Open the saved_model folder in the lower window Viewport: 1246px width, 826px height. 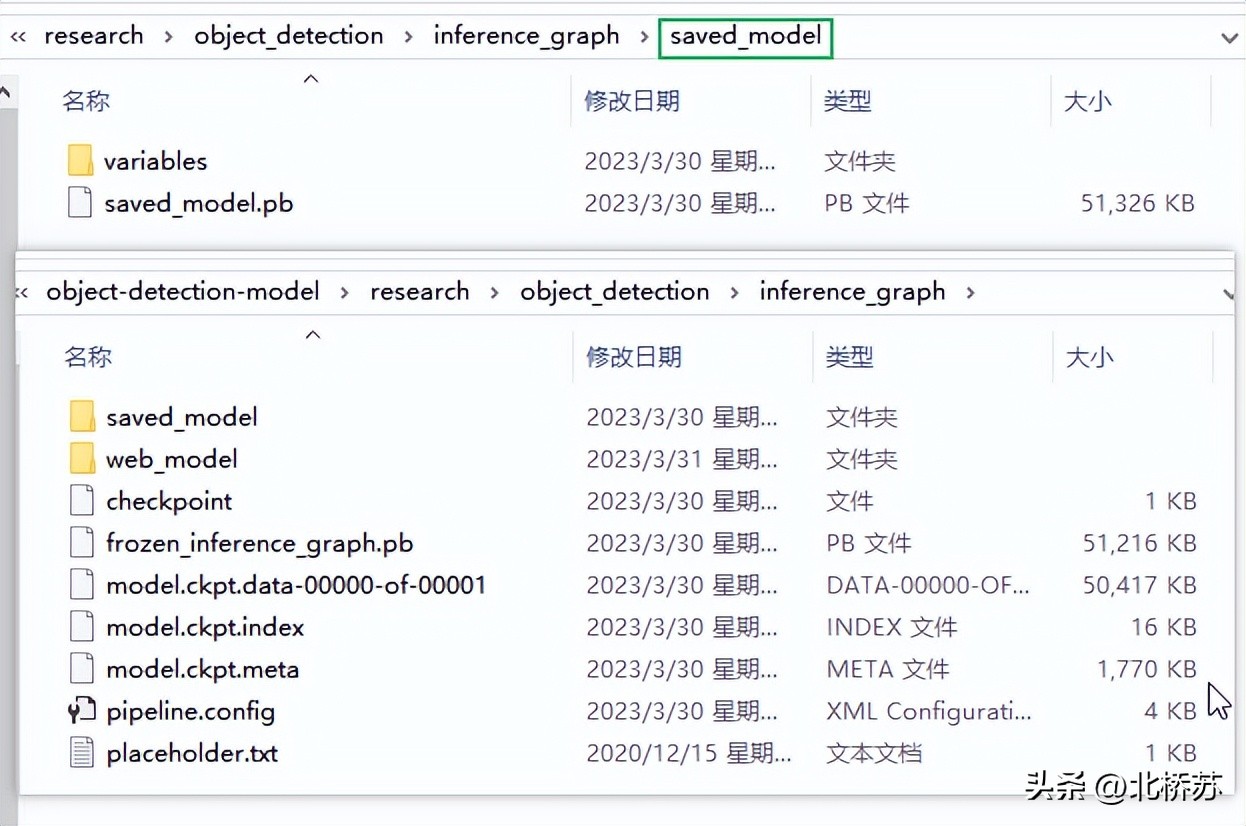coord(180,416)
